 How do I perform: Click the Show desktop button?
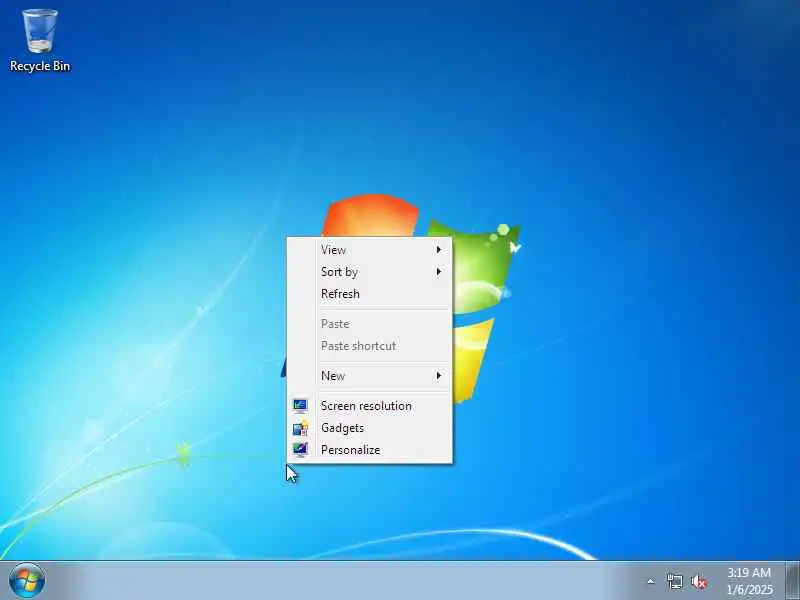pyautogui.click(x=792, y=581)
